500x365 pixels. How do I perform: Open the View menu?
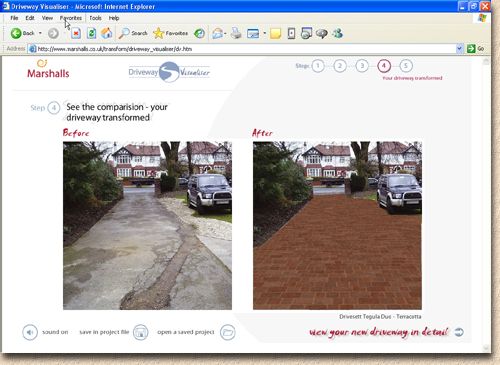(47, 18)
